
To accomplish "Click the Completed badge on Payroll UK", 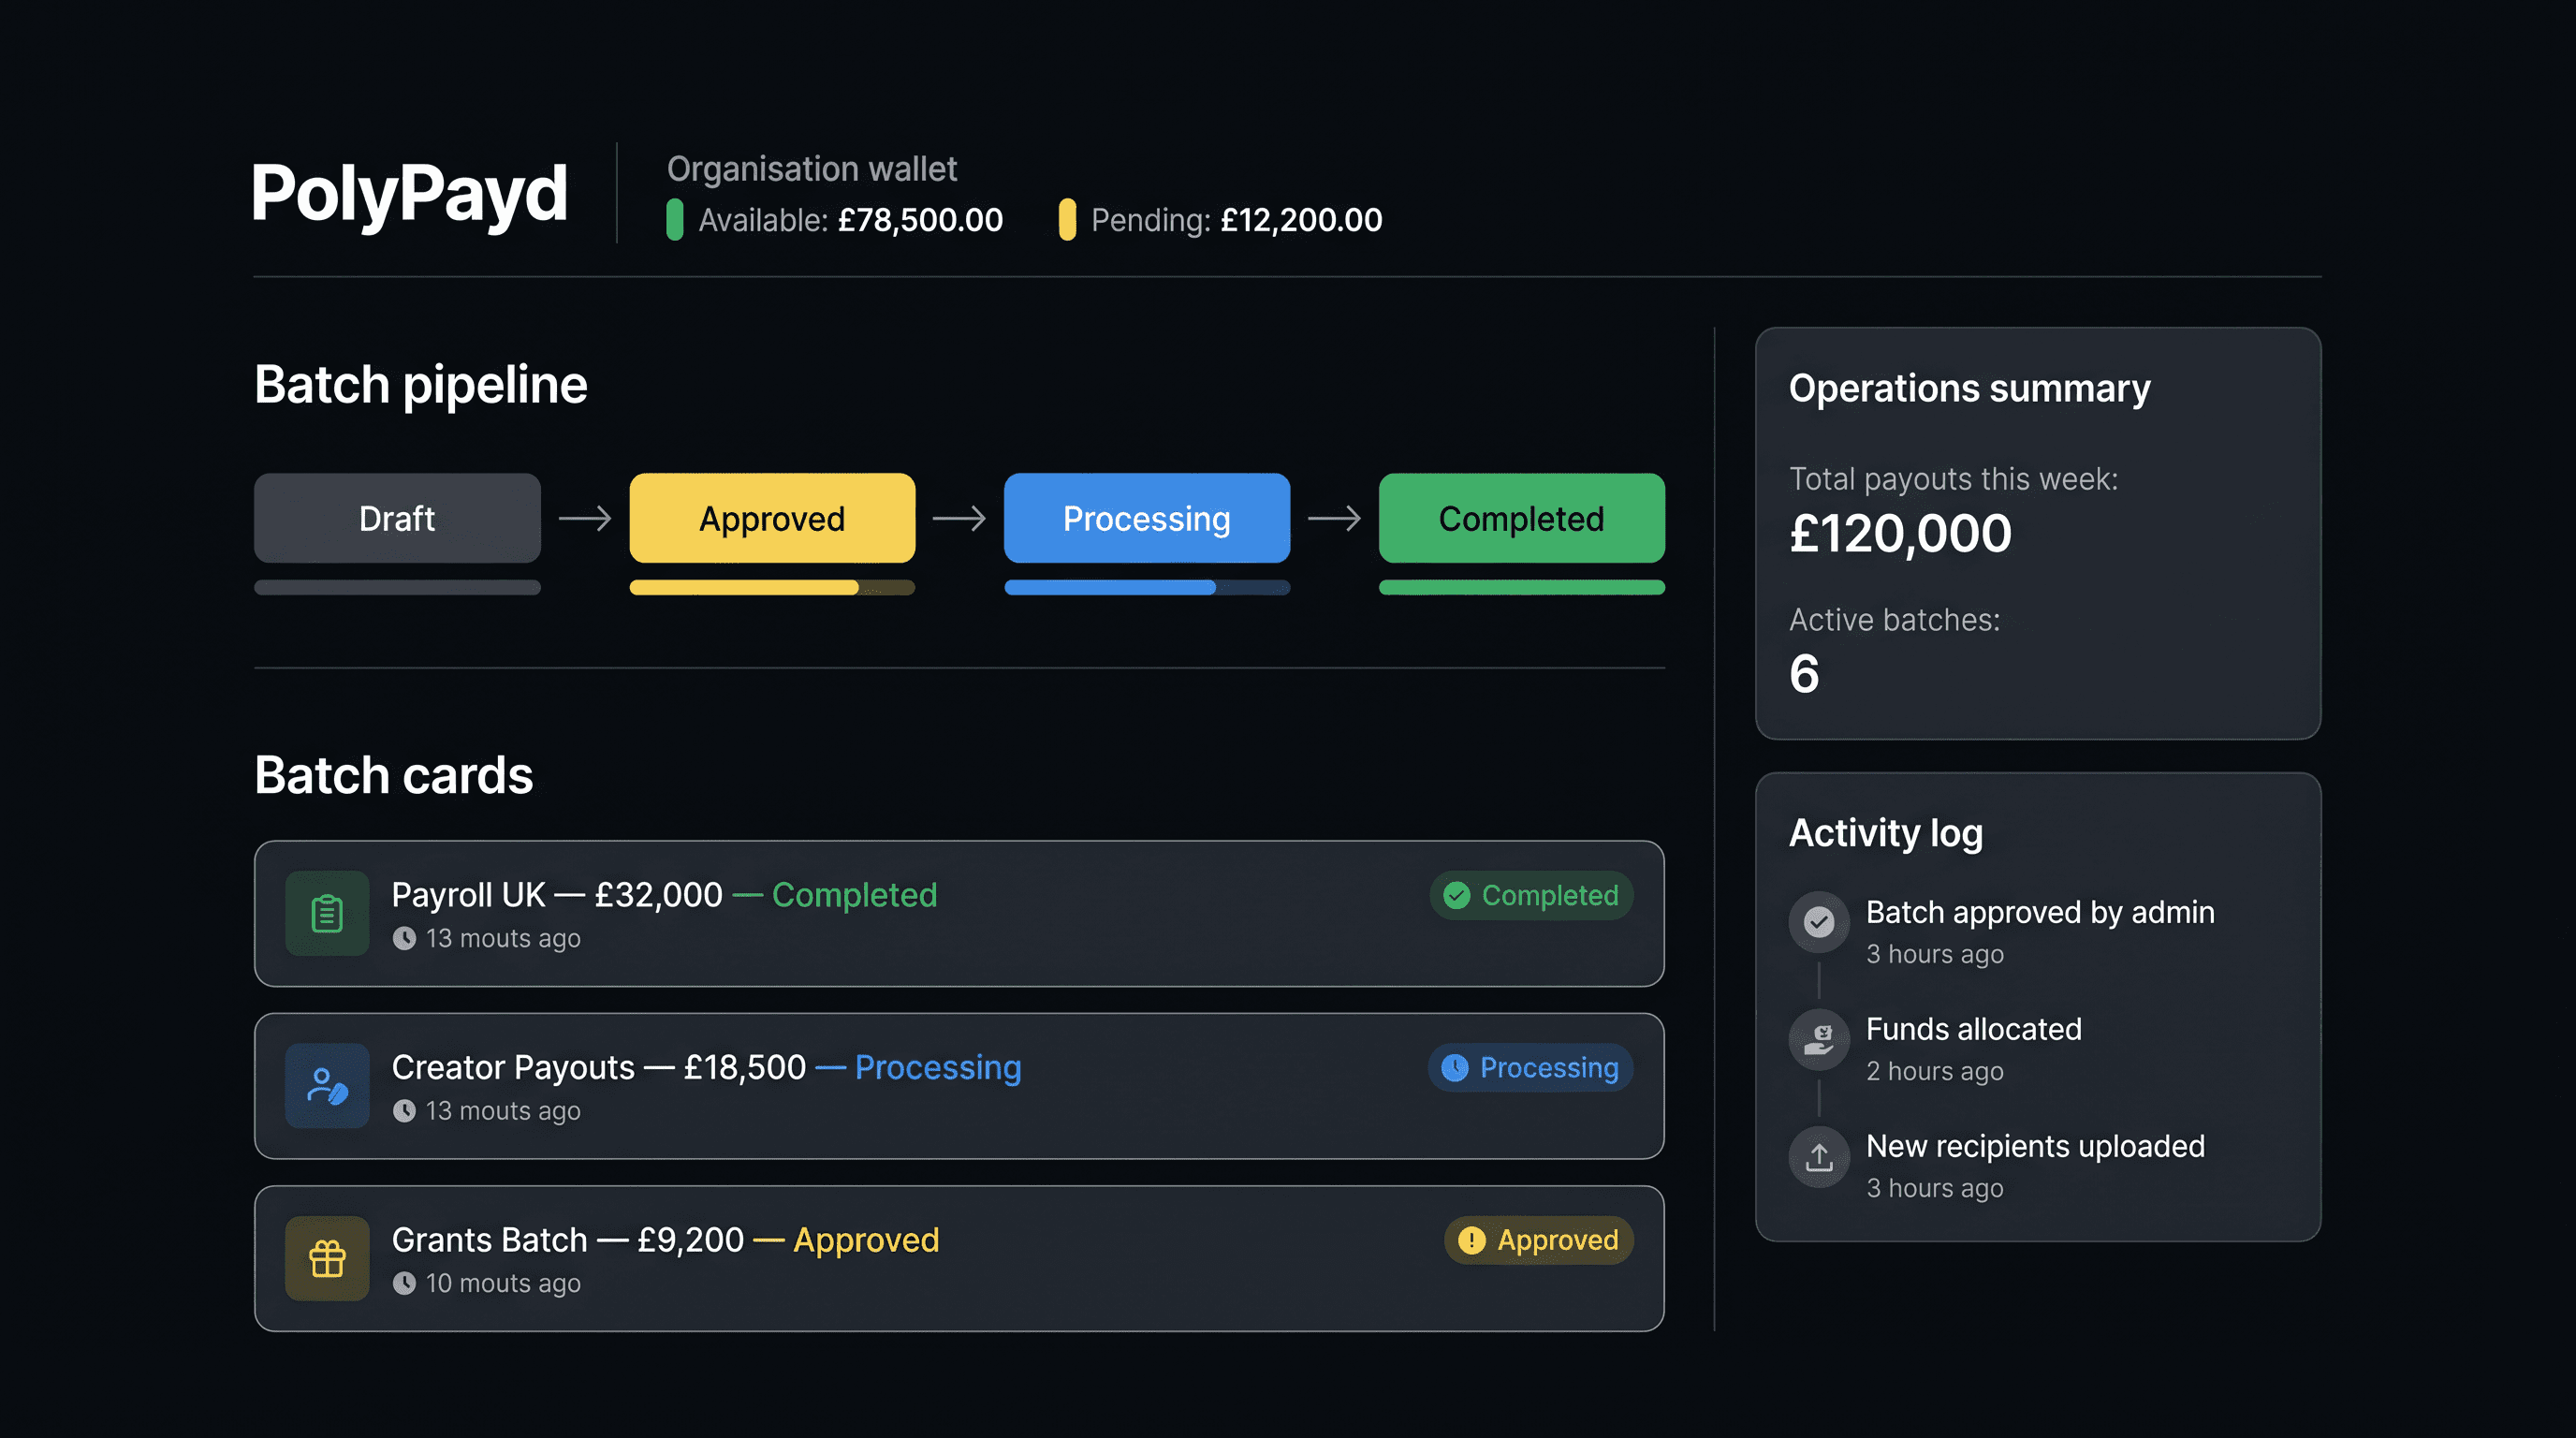I will point(1530,895).
